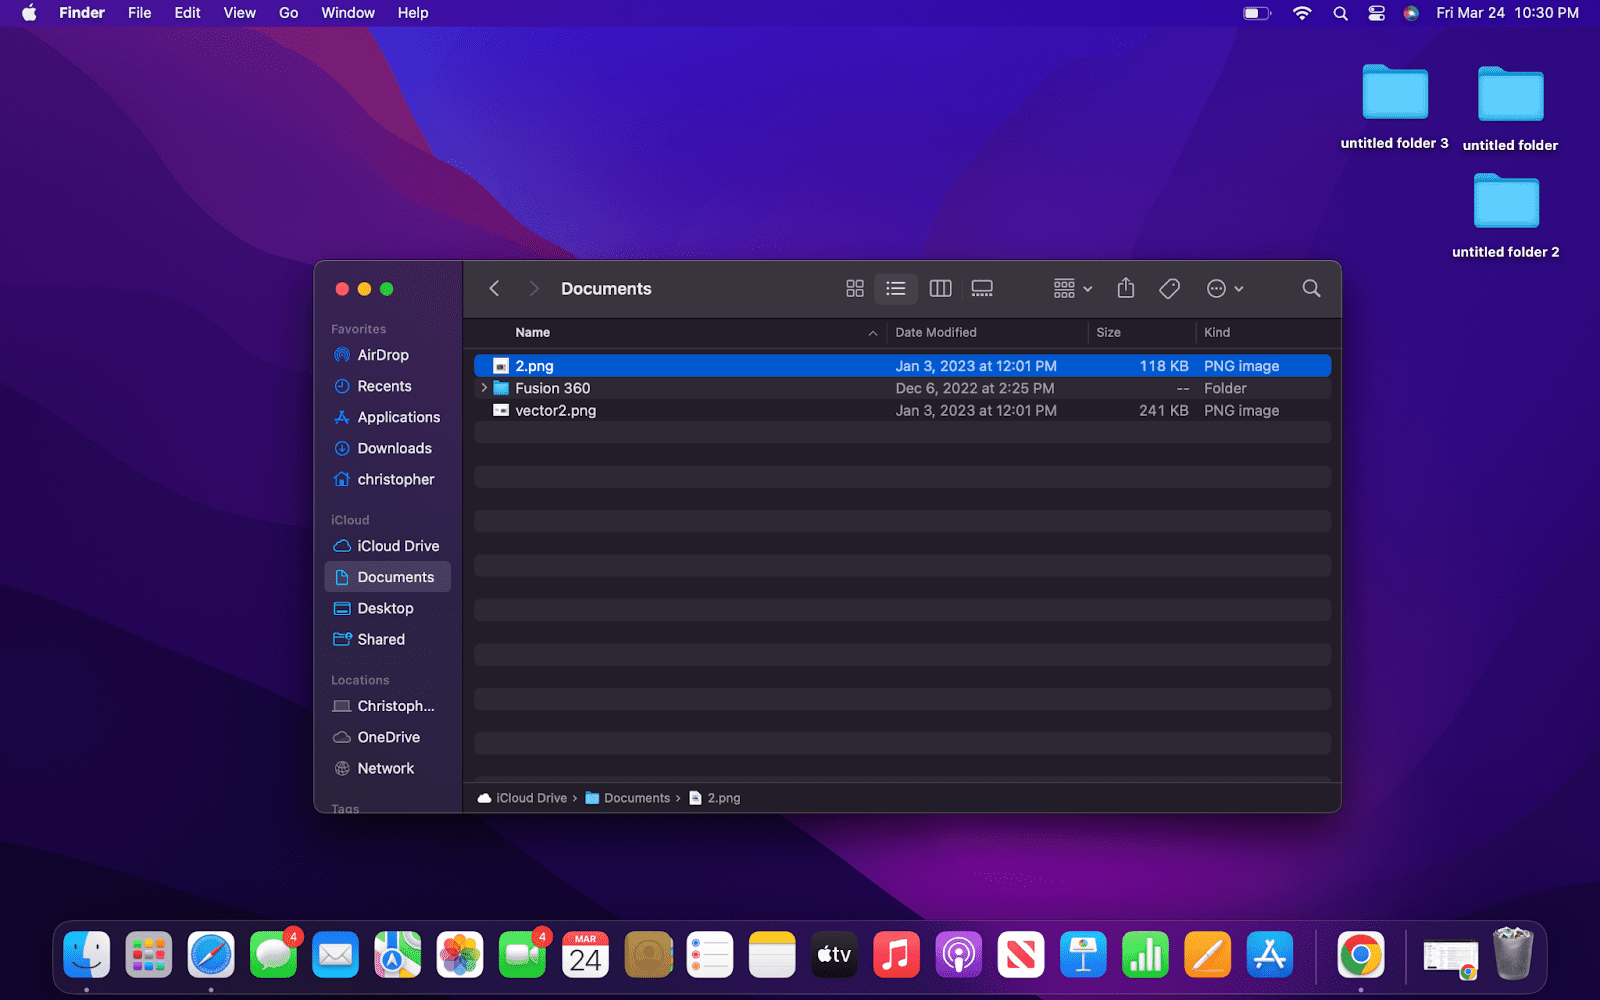Open Safari from the Dock

click(211, 956)
